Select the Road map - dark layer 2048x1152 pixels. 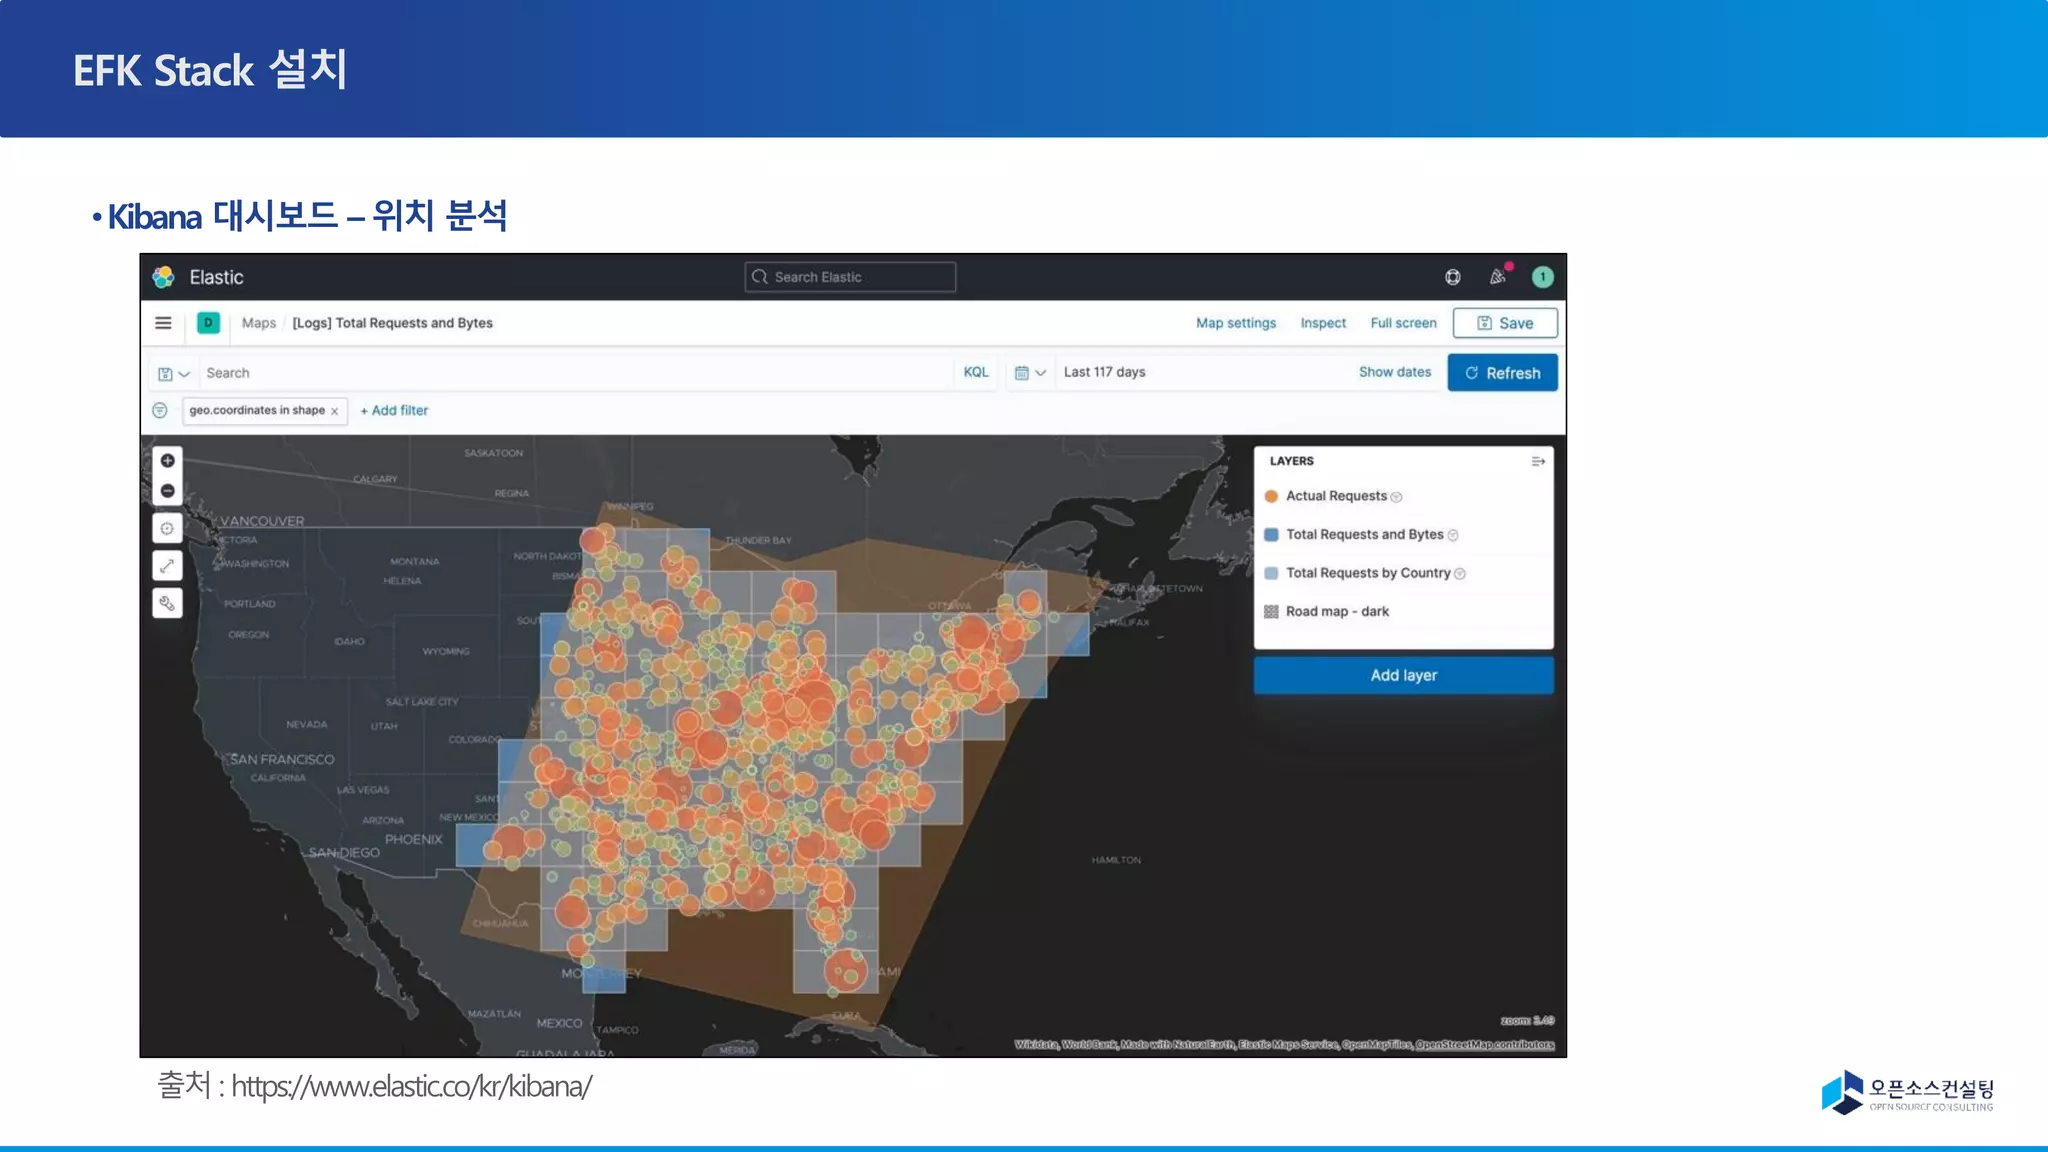1337,611
